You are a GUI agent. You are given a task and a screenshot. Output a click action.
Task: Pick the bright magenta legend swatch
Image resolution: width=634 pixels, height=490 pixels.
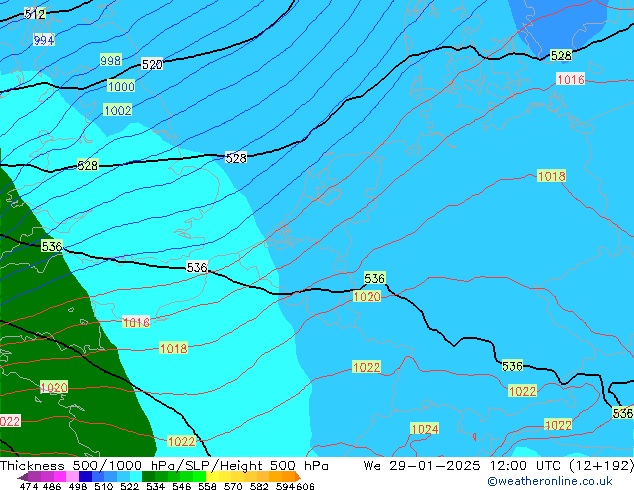pyautogui.click(x=60, y=476)
